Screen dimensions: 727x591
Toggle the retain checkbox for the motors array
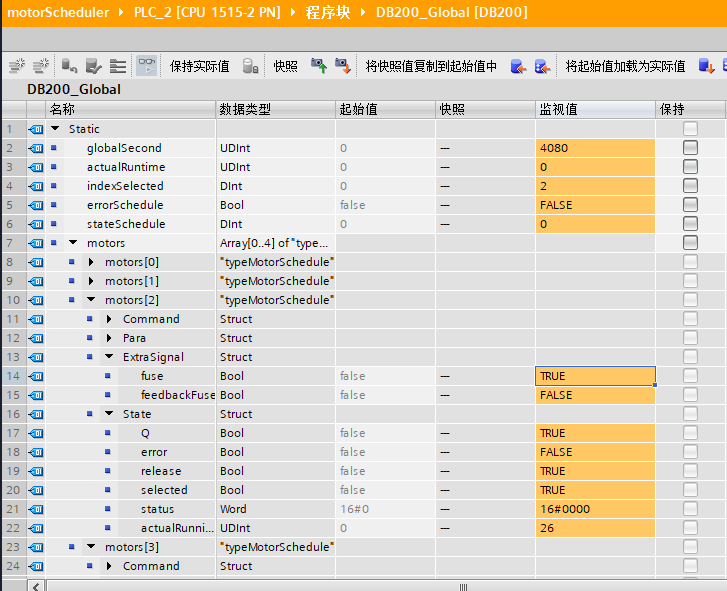tap(690, 243)
